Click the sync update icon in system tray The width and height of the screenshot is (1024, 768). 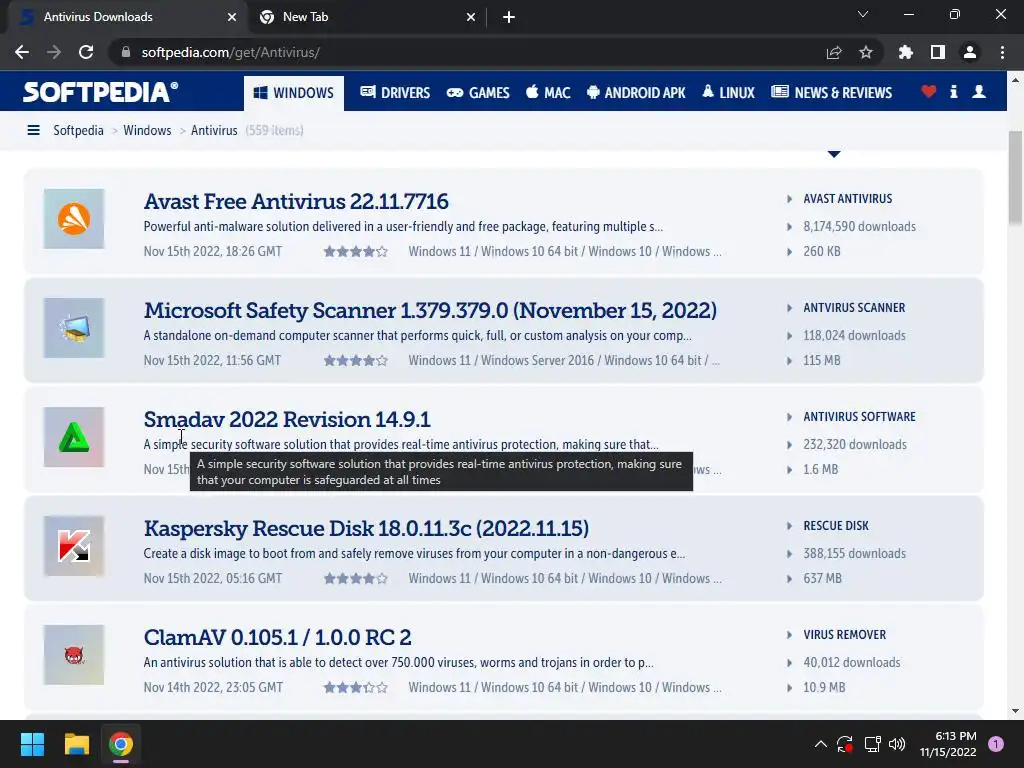(845, 744)
